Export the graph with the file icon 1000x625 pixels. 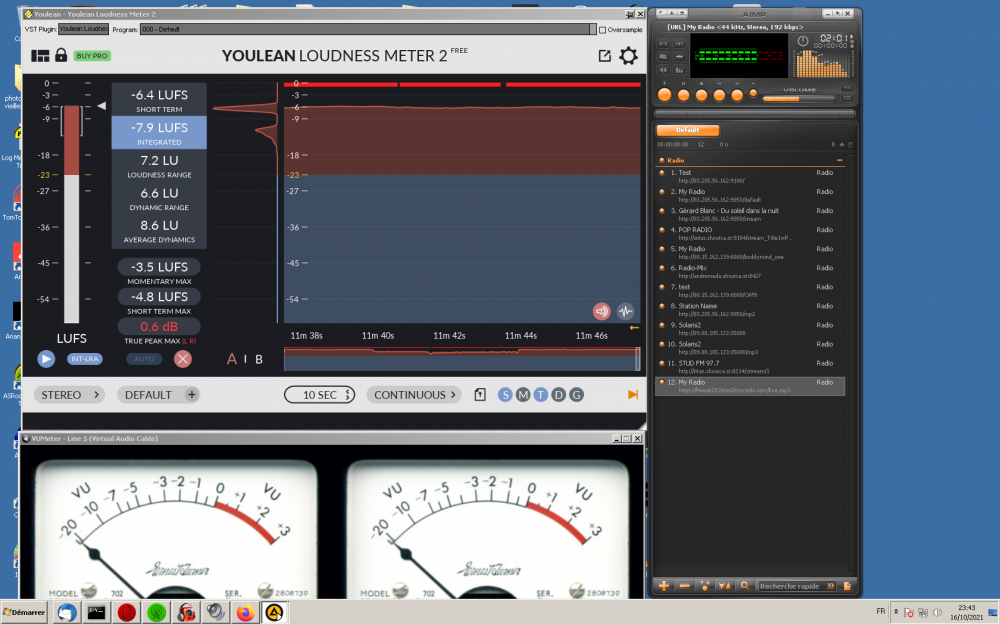click(x=480, y=395)
